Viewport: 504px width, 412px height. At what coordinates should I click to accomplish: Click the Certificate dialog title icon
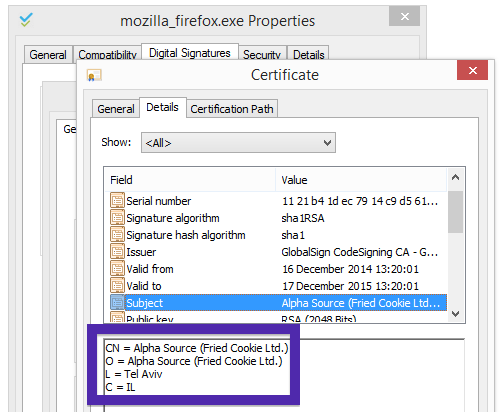94,75
